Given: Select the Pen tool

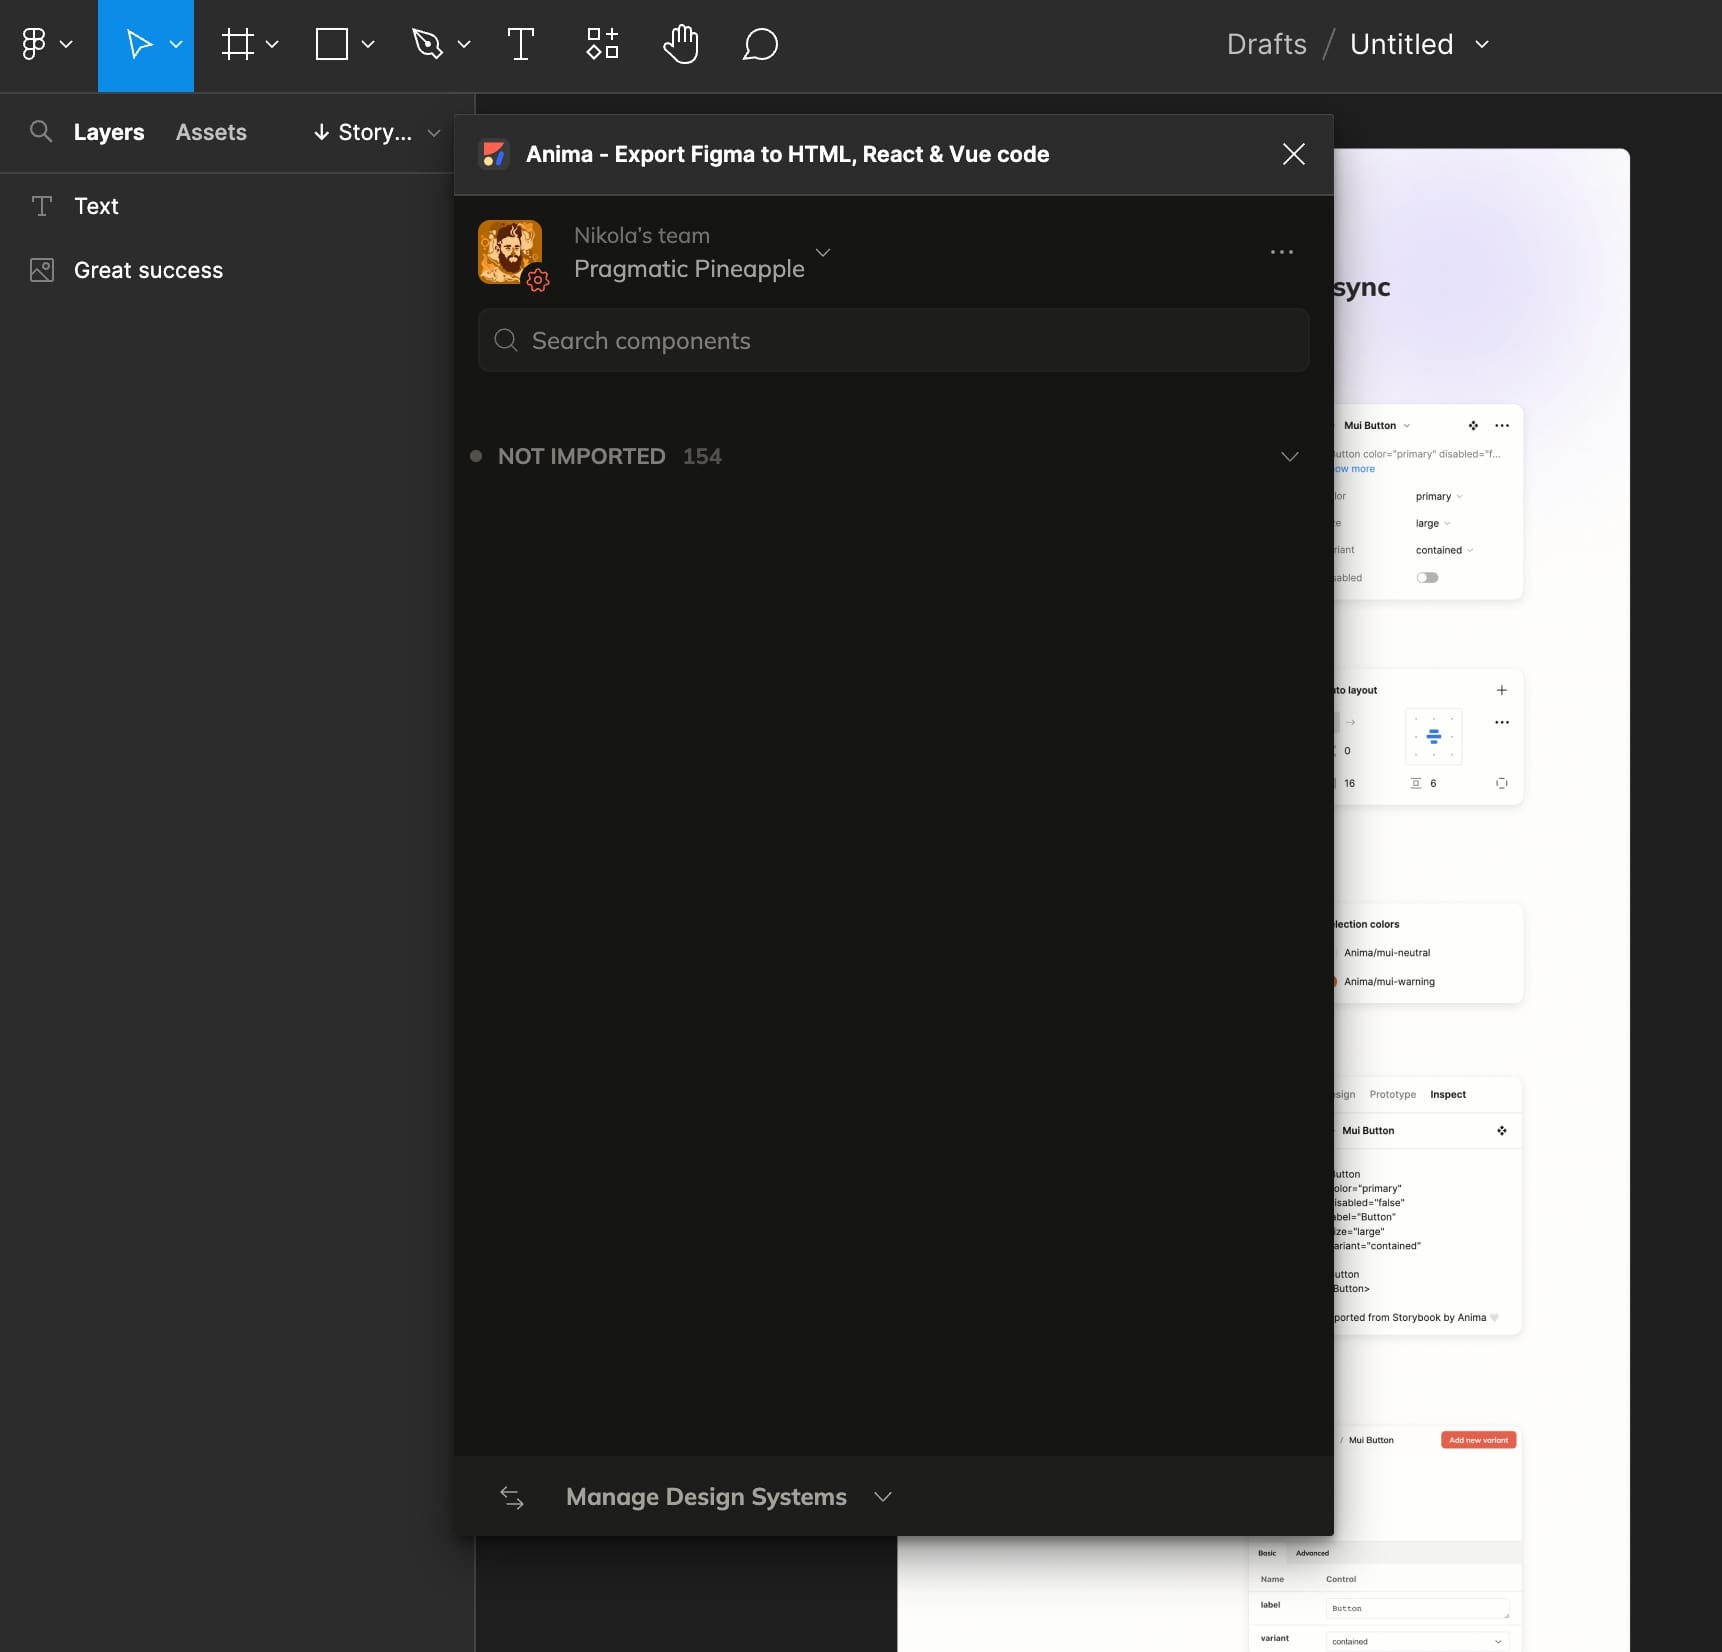Looking at the screenshot, I should point(428,44).
